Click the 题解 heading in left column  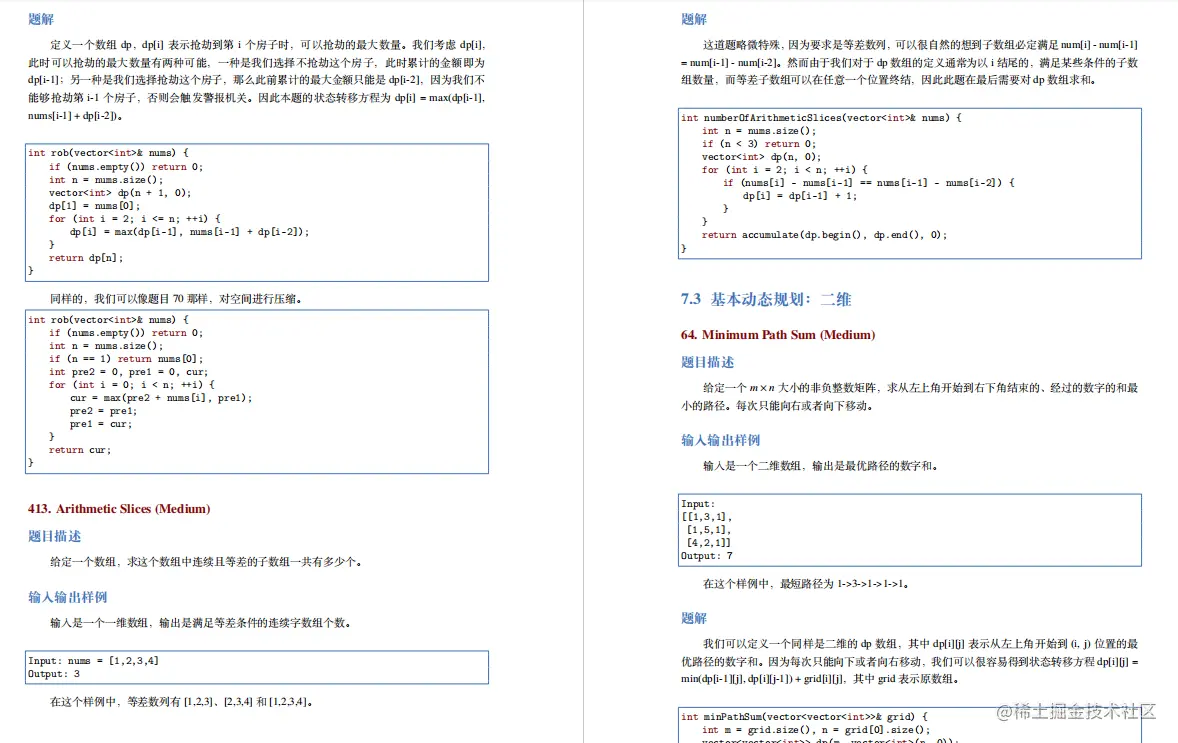coord(38,18)
